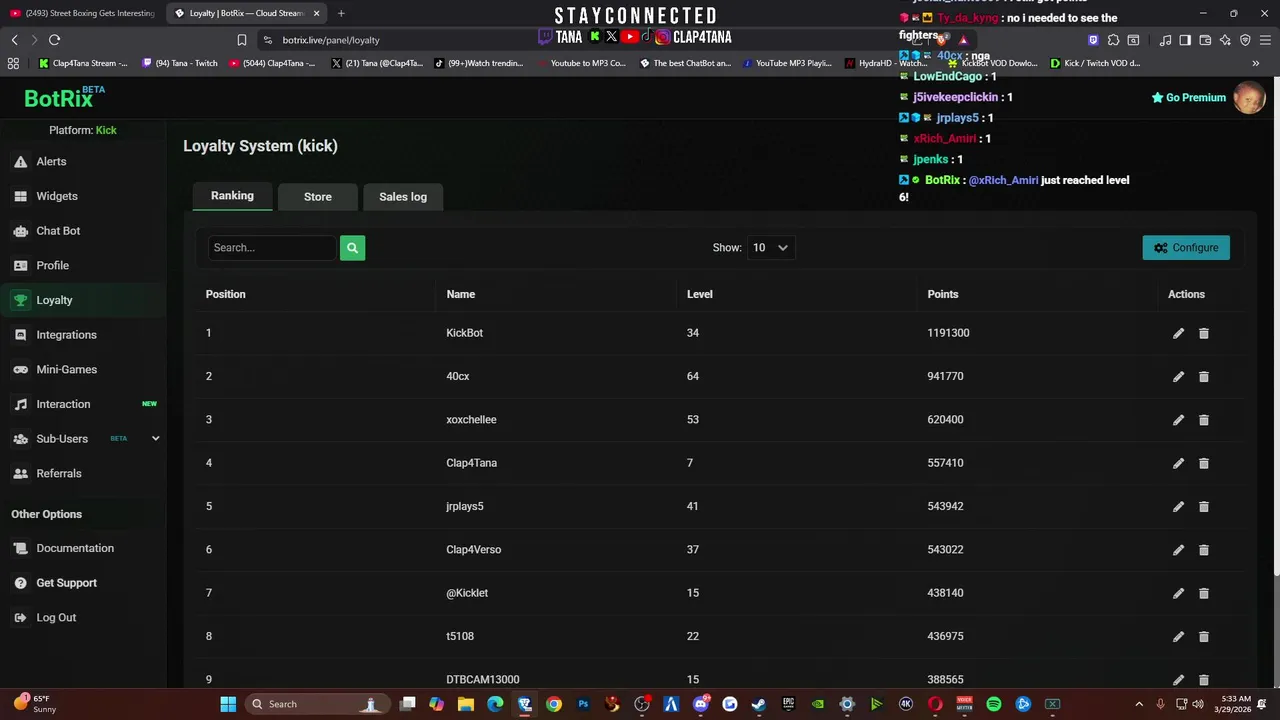Delete the jrplays5 ranking entry
1280x720 pixels.
point(1204,507)
